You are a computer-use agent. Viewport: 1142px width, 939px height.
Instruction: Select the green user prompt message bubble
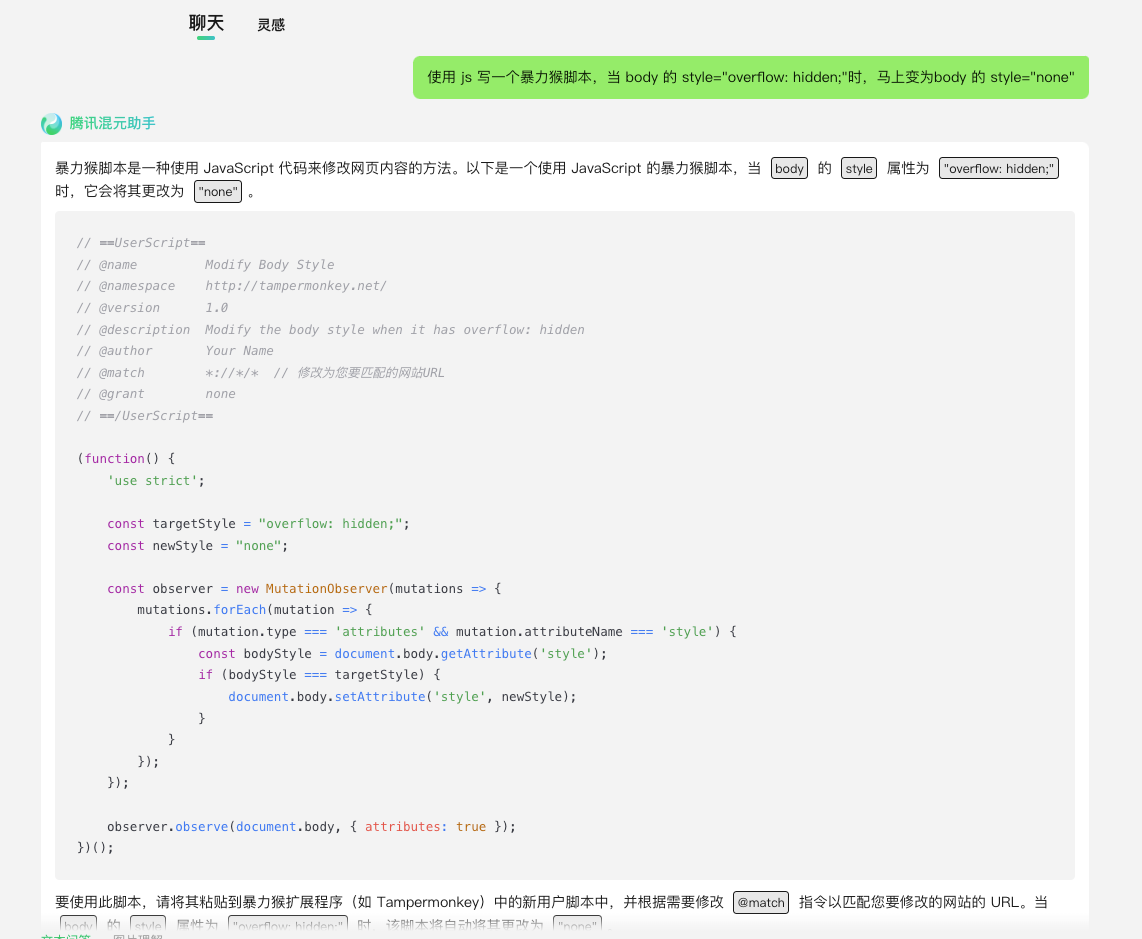pos(750,77)
